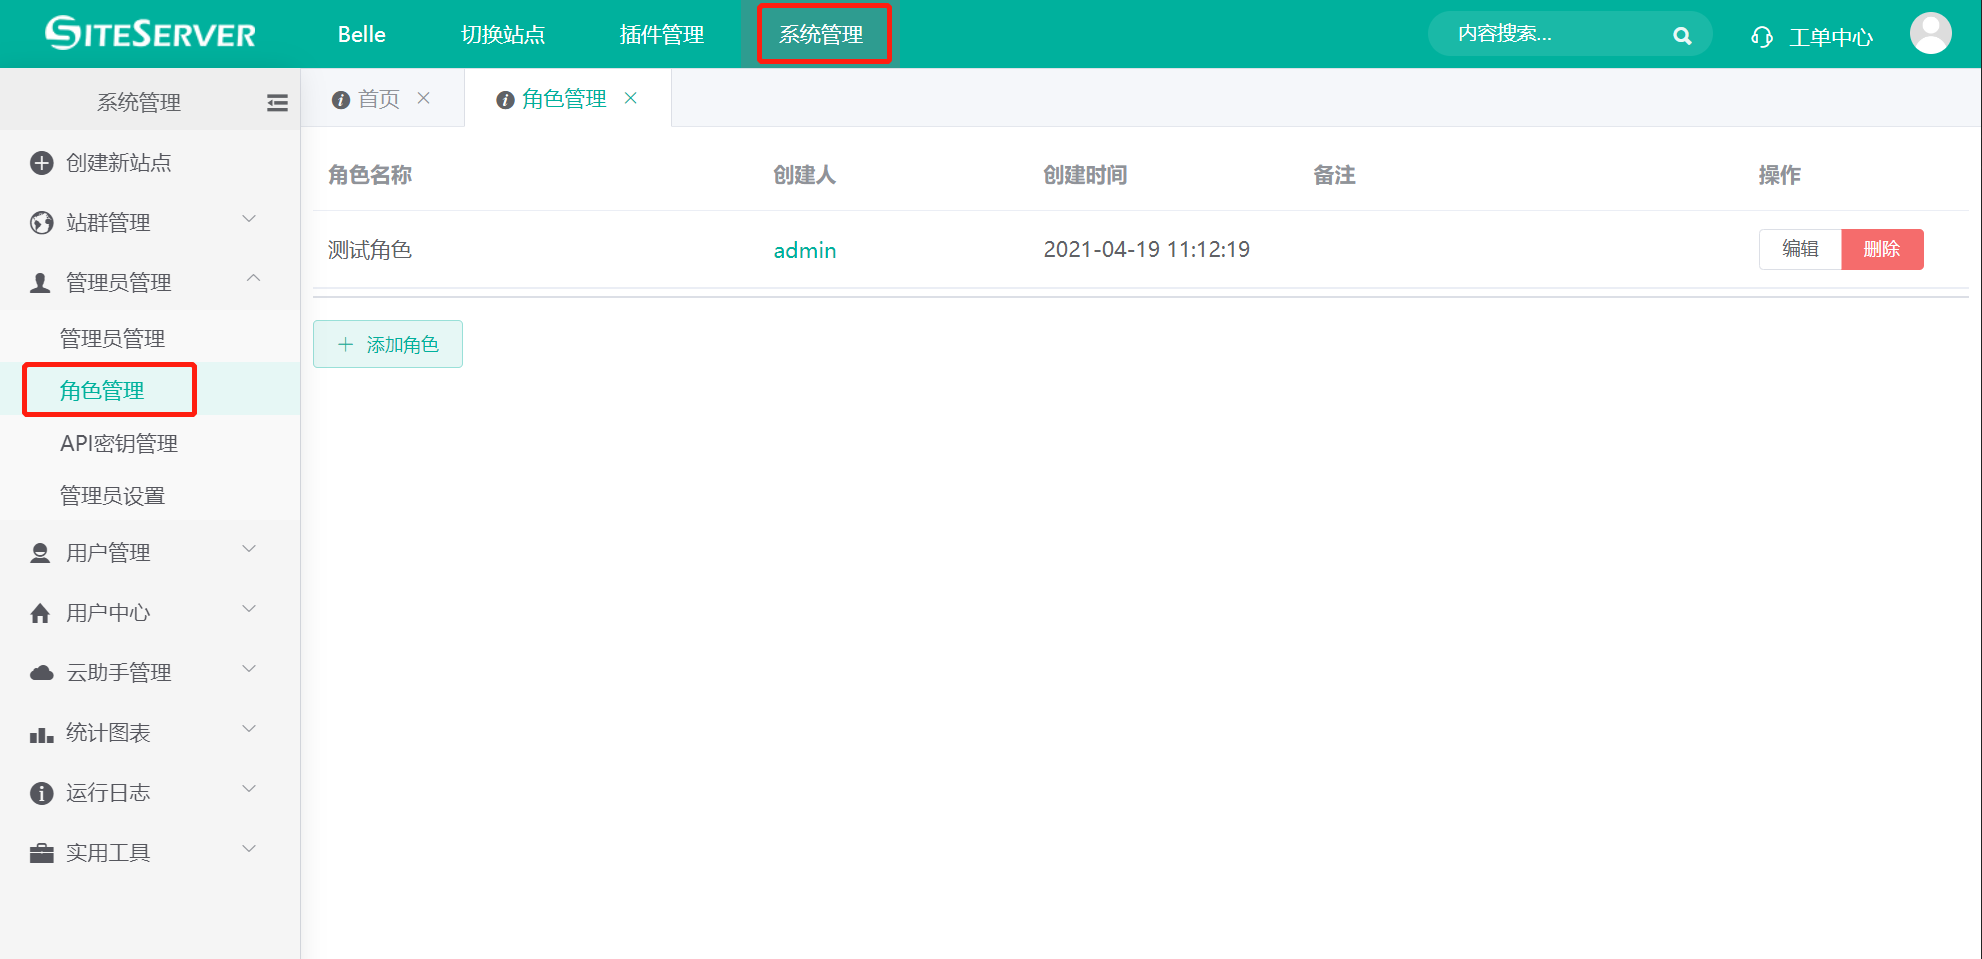The height and width of the screenshot is (959, 1982).
Task: Delete the 测试角色 role with 删除
Action: [1881, 249]
